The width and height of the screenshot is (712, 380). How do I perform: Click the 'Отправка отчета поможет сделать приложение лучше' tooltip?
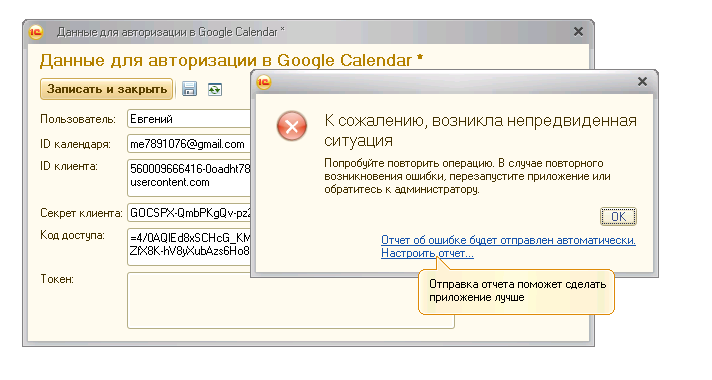tap(516, 291)
